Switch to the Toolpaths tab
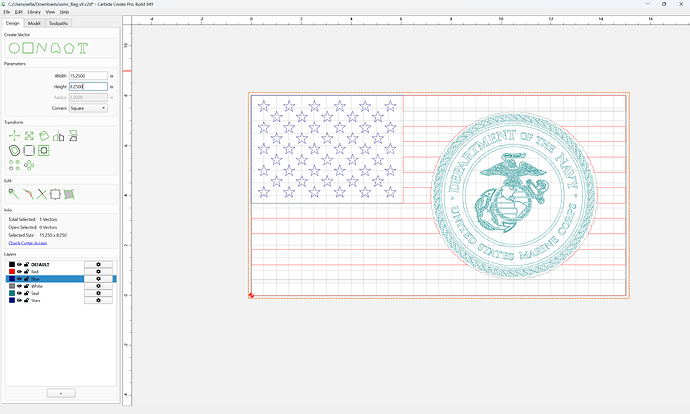 [x=58, y=23]
